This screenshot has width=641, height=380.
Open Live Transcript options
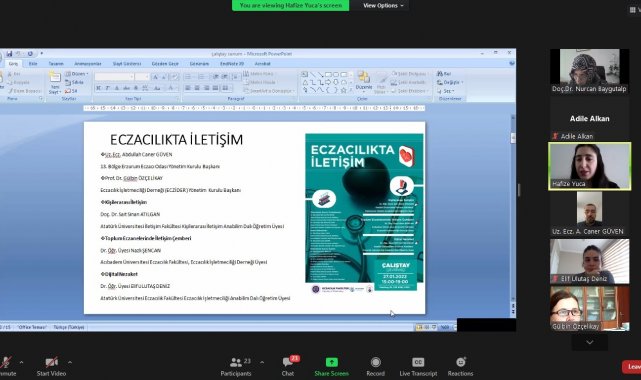click(x=418, y=367)
